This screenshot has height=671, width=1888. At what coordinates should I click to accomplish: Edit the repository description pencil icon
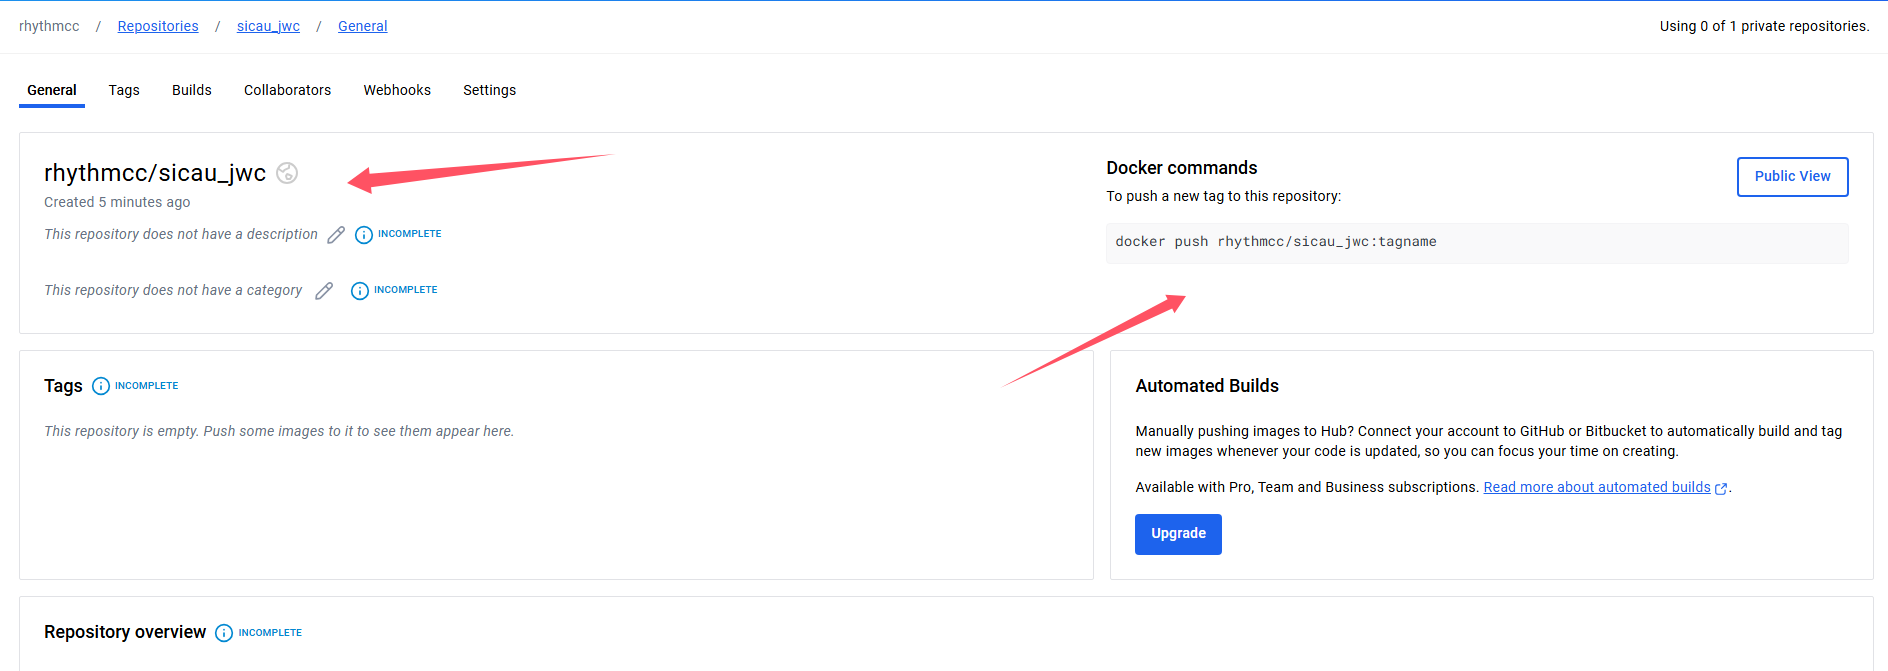click(x=336, y=235)
